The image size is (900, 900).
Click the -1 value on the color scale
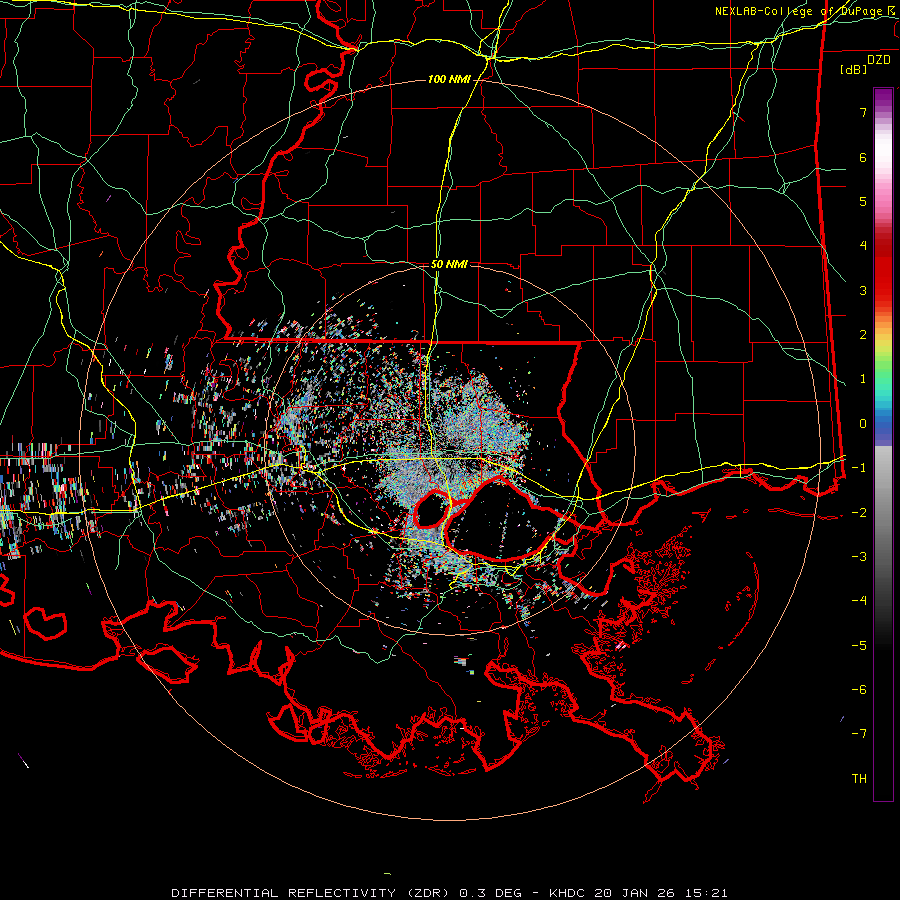pyautogui.click(x=859, y=468)
